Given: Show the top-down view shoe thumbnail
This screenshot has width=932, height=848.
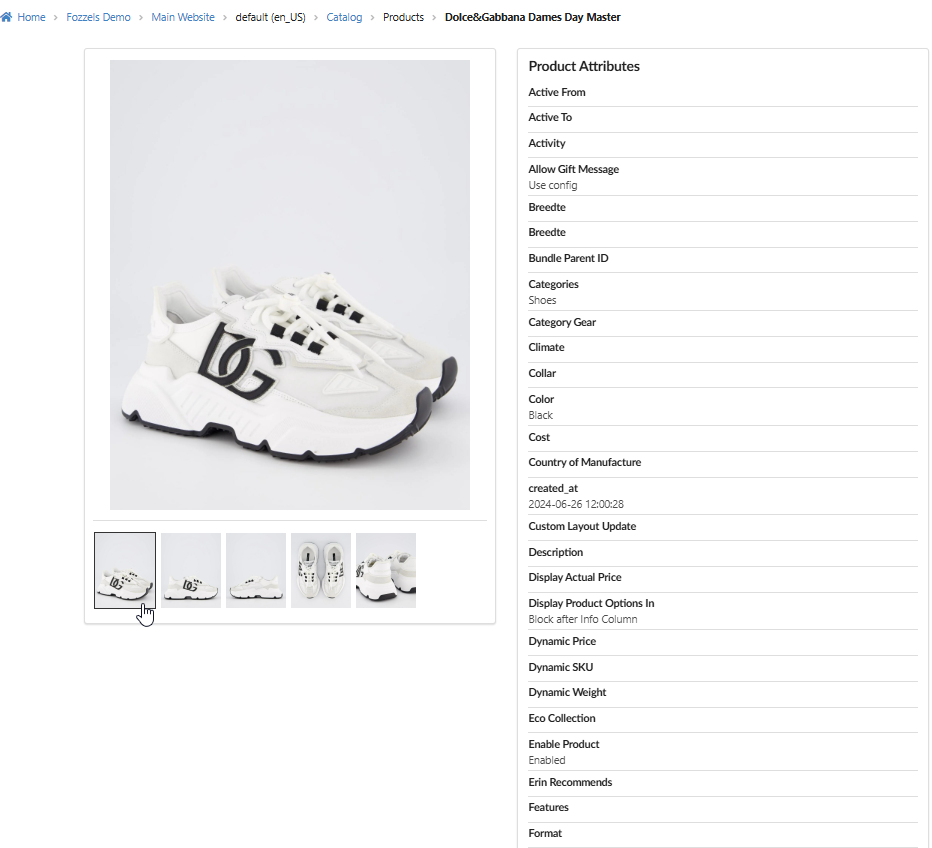Looking at the screenshot, I should pos(321,570).
